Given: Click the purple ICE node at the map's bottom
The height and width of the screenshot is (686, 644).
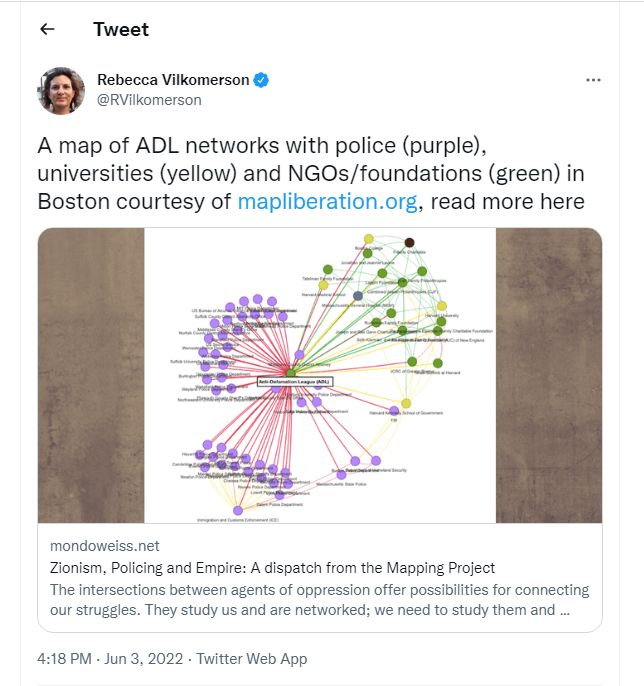Looking at the screenshot, I should click(x=238, y=511).
